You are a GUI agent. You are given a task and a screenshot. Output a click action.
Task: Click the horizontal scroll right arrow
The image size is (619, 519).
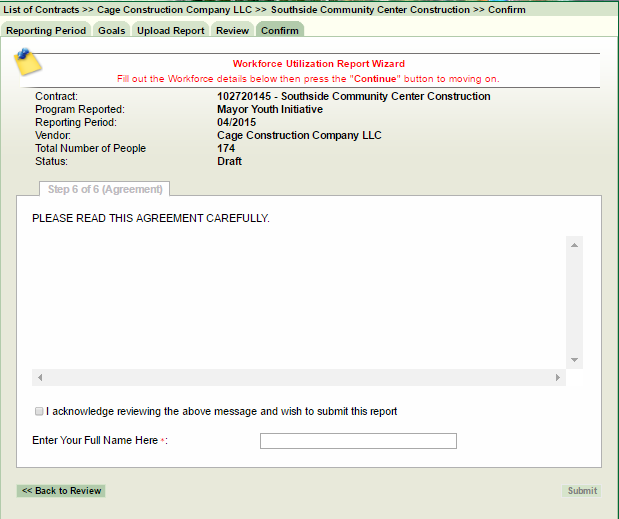click(x=558, y=378)
